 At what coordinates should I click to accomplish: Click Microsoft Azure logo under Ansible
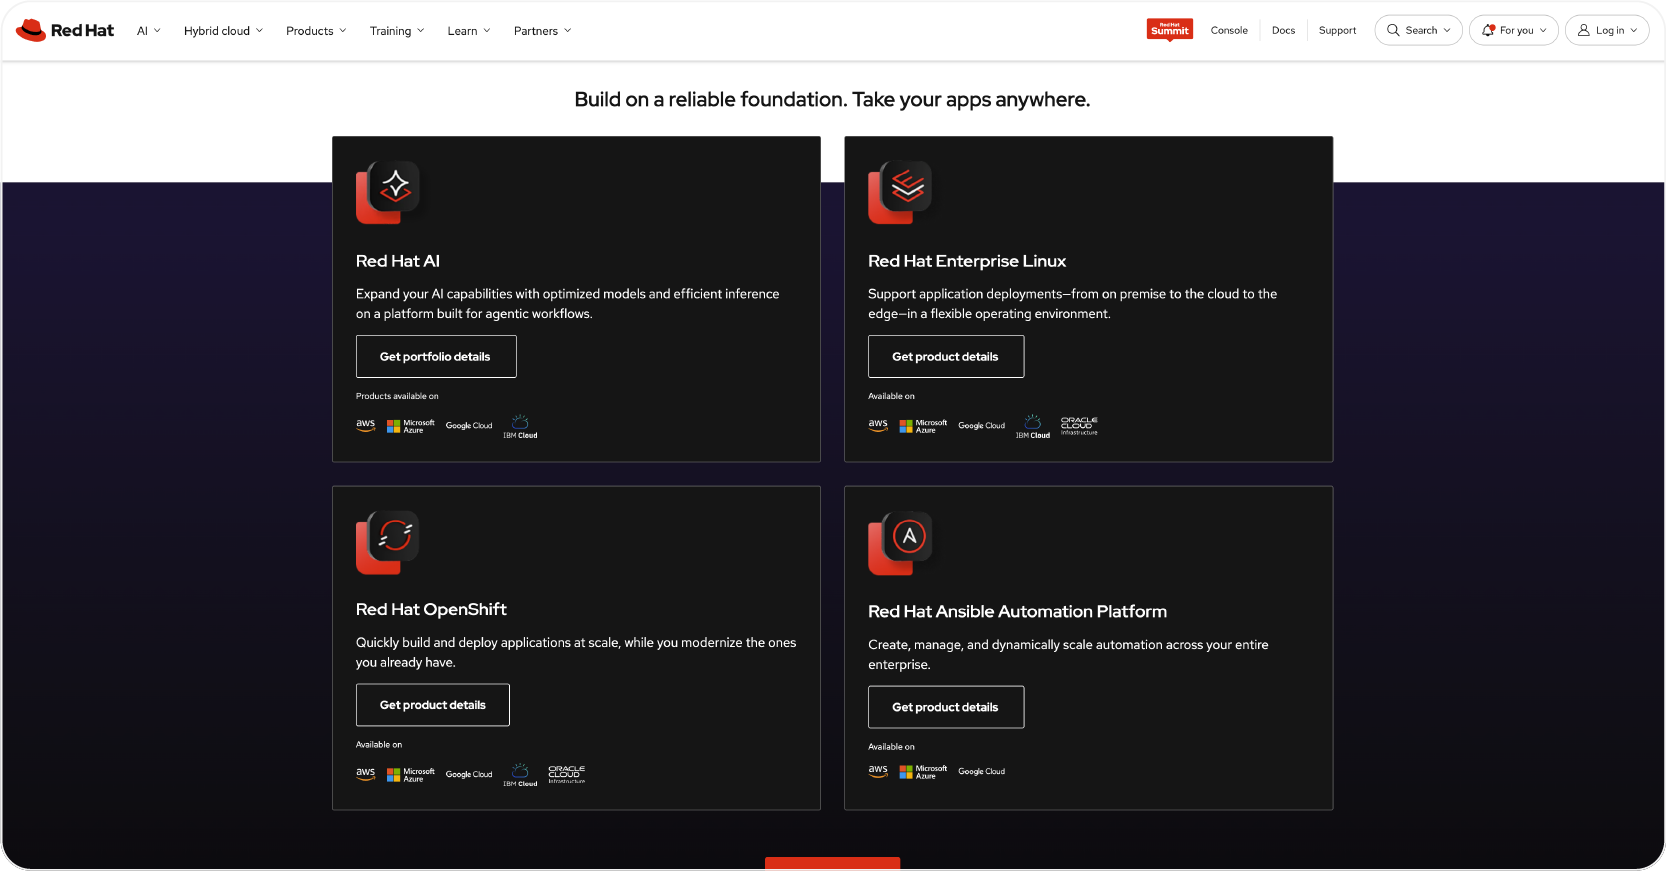point(923,772)
